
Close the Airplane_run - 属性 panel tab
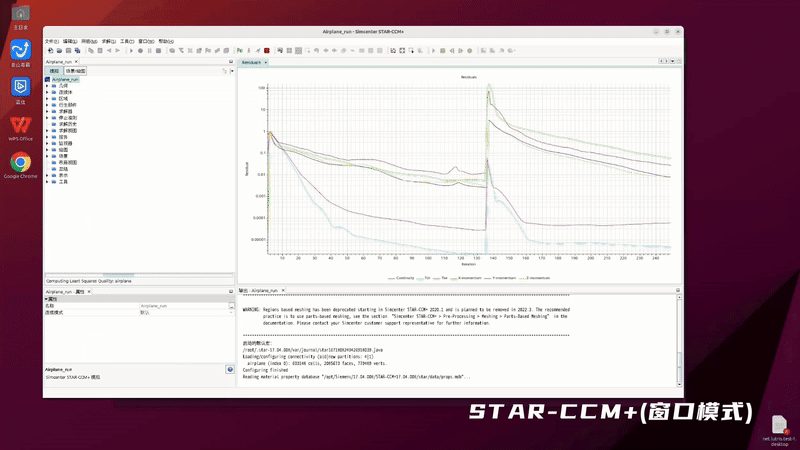(89, 292)
